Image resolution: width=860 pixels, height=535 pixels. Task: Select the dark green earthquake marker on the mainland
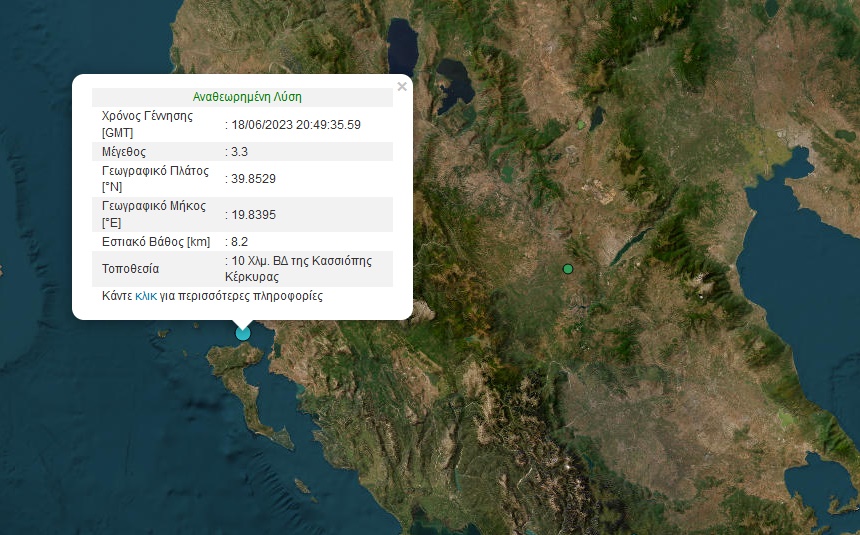pos(568,269)
